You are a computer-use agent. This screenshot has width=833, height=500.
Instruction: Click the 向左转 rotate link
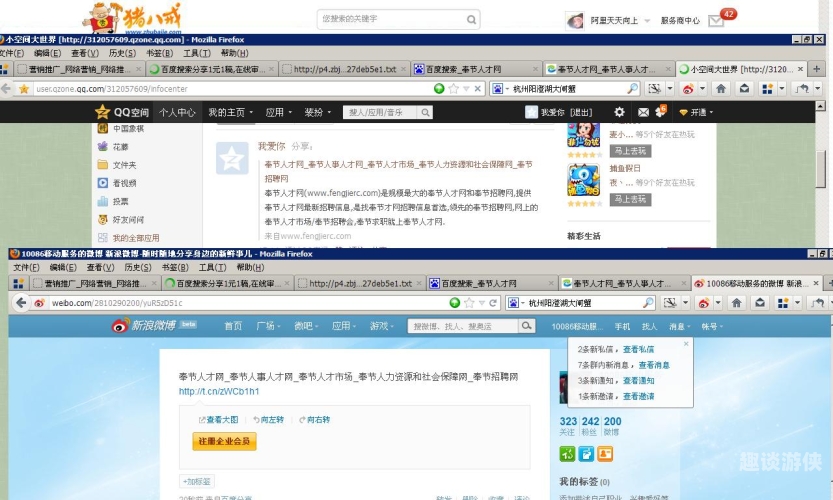[268, 420]
